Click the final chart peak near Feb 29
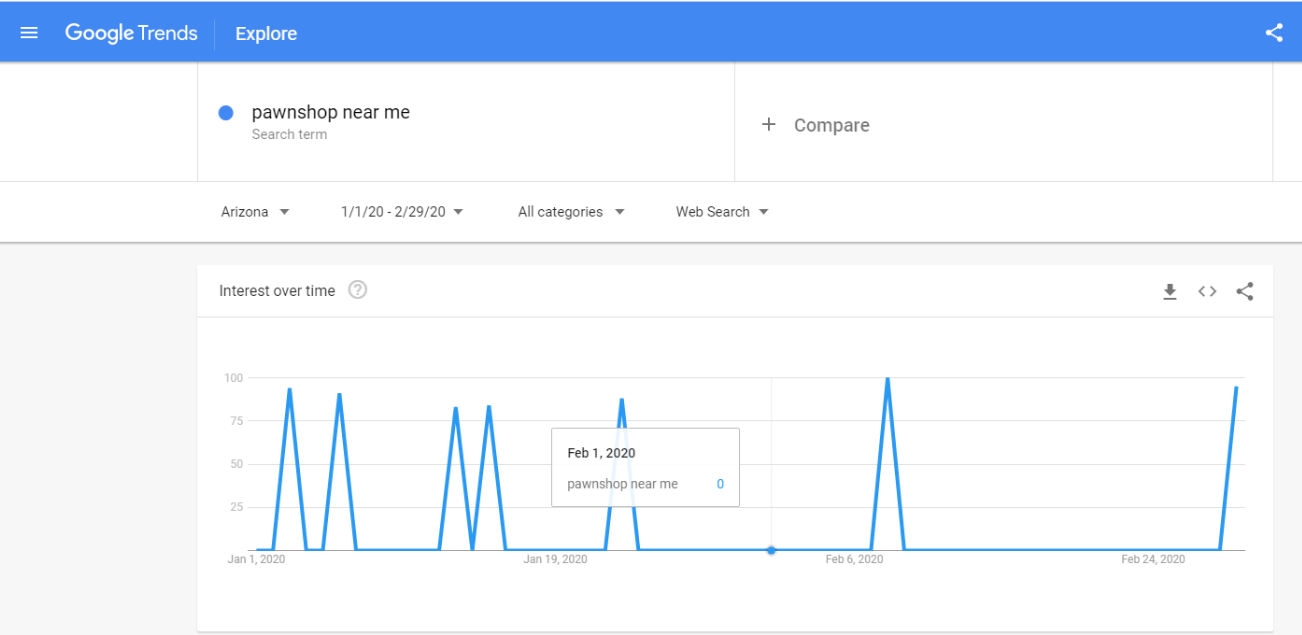 click(x=1236, y=388)
